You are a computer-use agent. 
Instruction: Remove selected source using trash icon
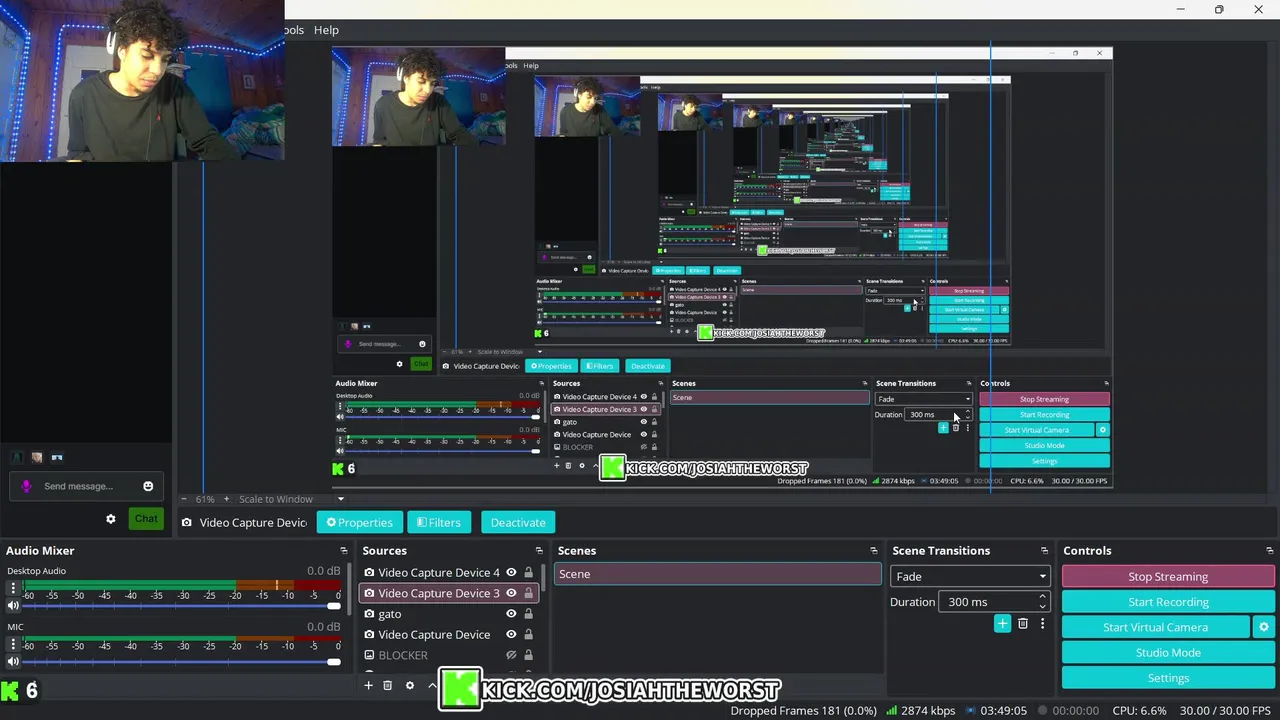tap(388, 685)
